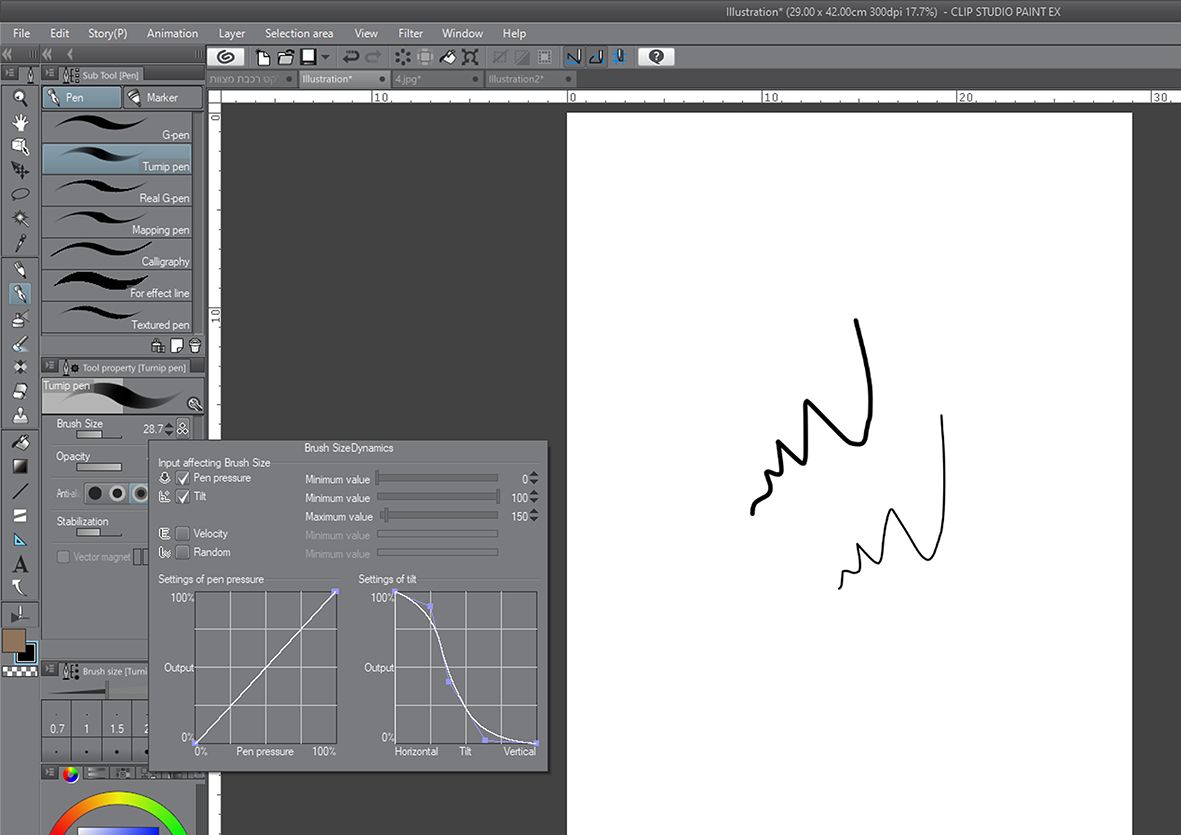Screen dimensions: 1181x835
Task: Open Sub Tool palette menu
Action: [50, 74]
